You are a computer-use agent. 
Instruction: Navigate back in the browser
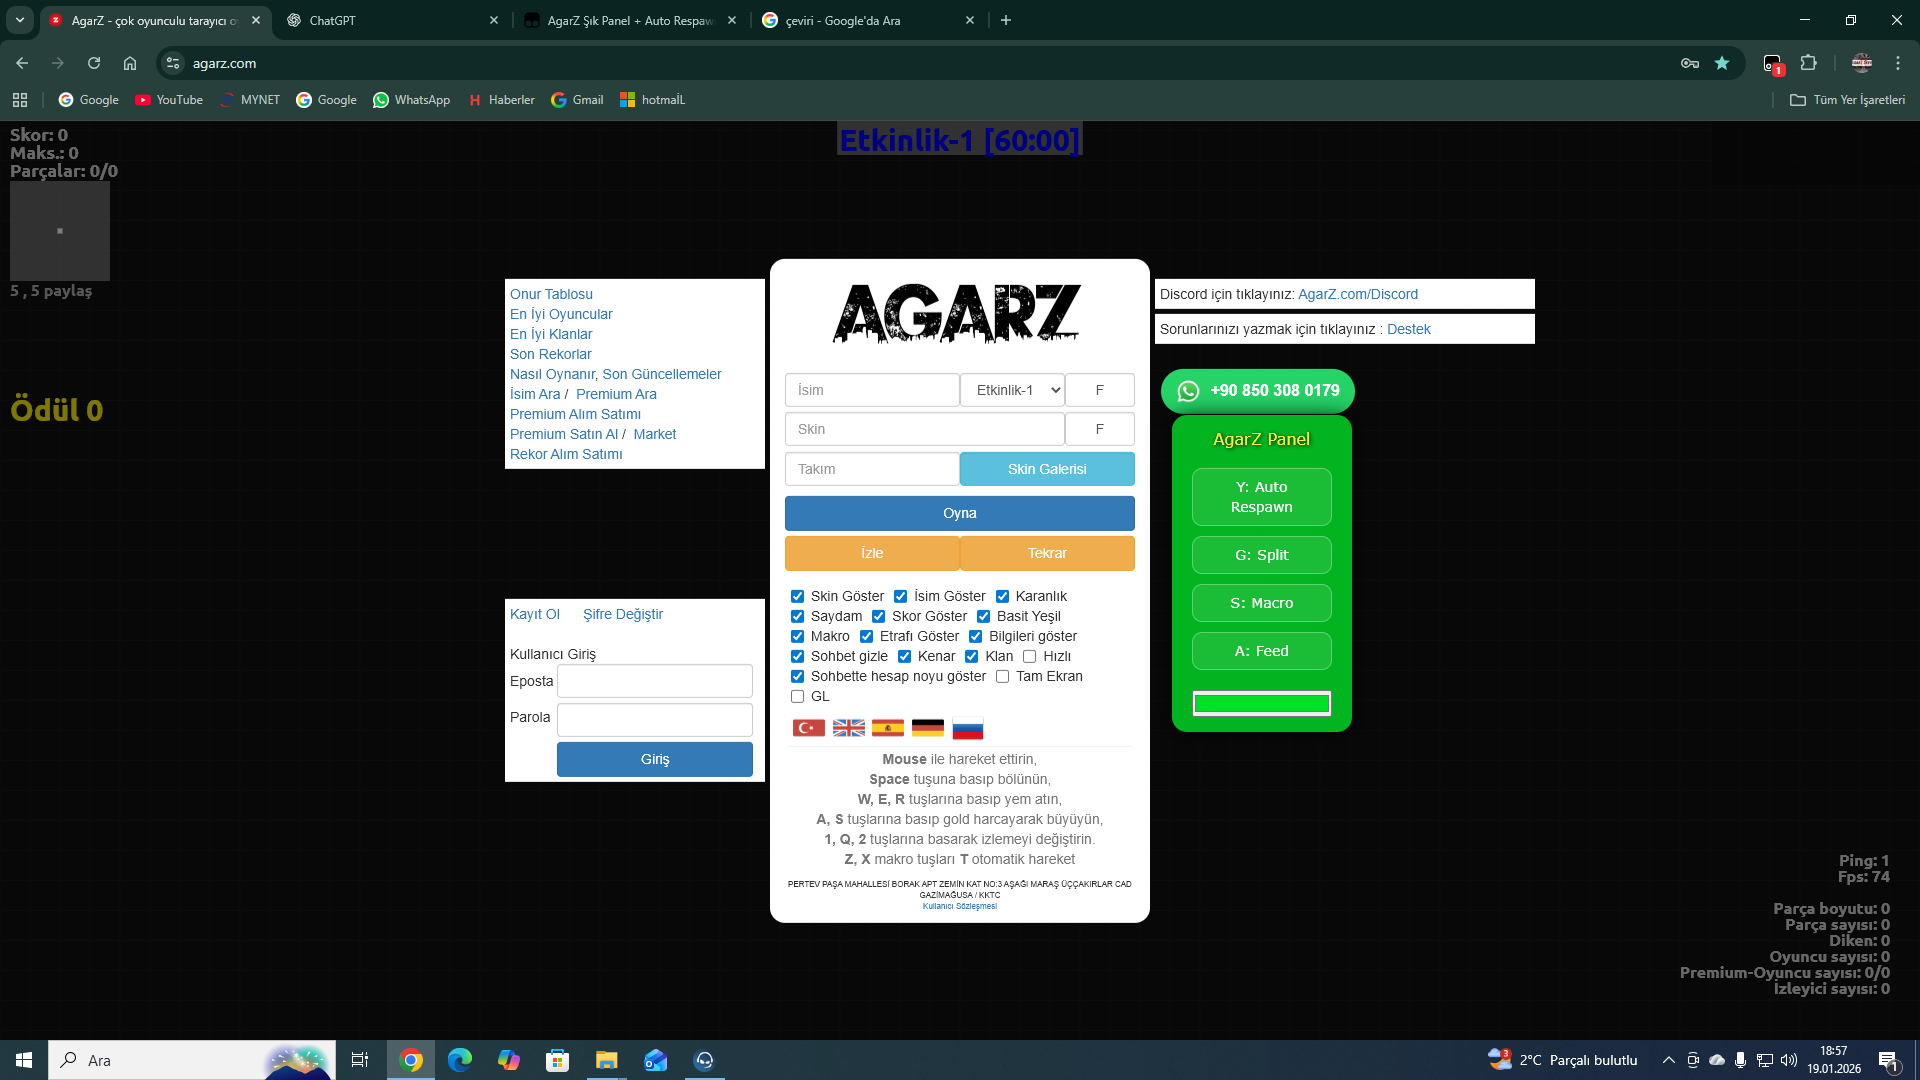[22, 63]
